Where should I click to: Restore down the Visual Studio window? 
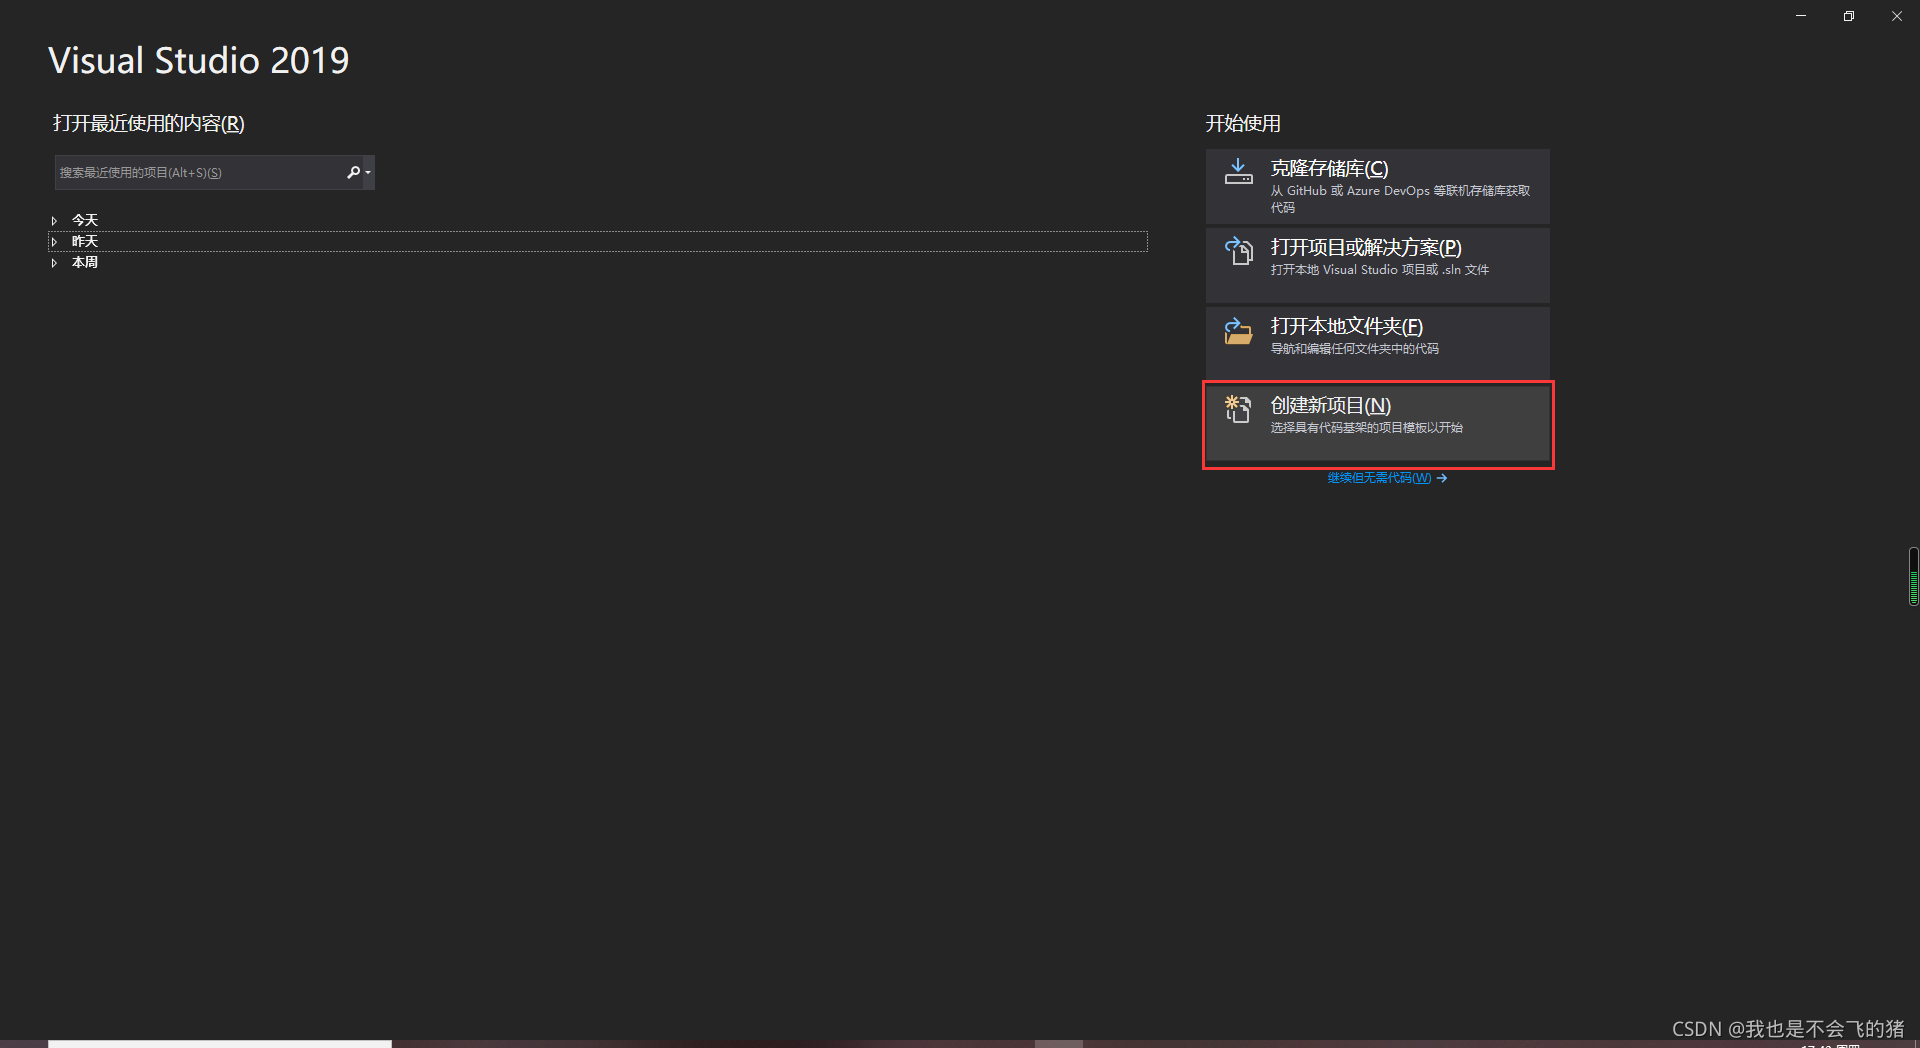1848,16
